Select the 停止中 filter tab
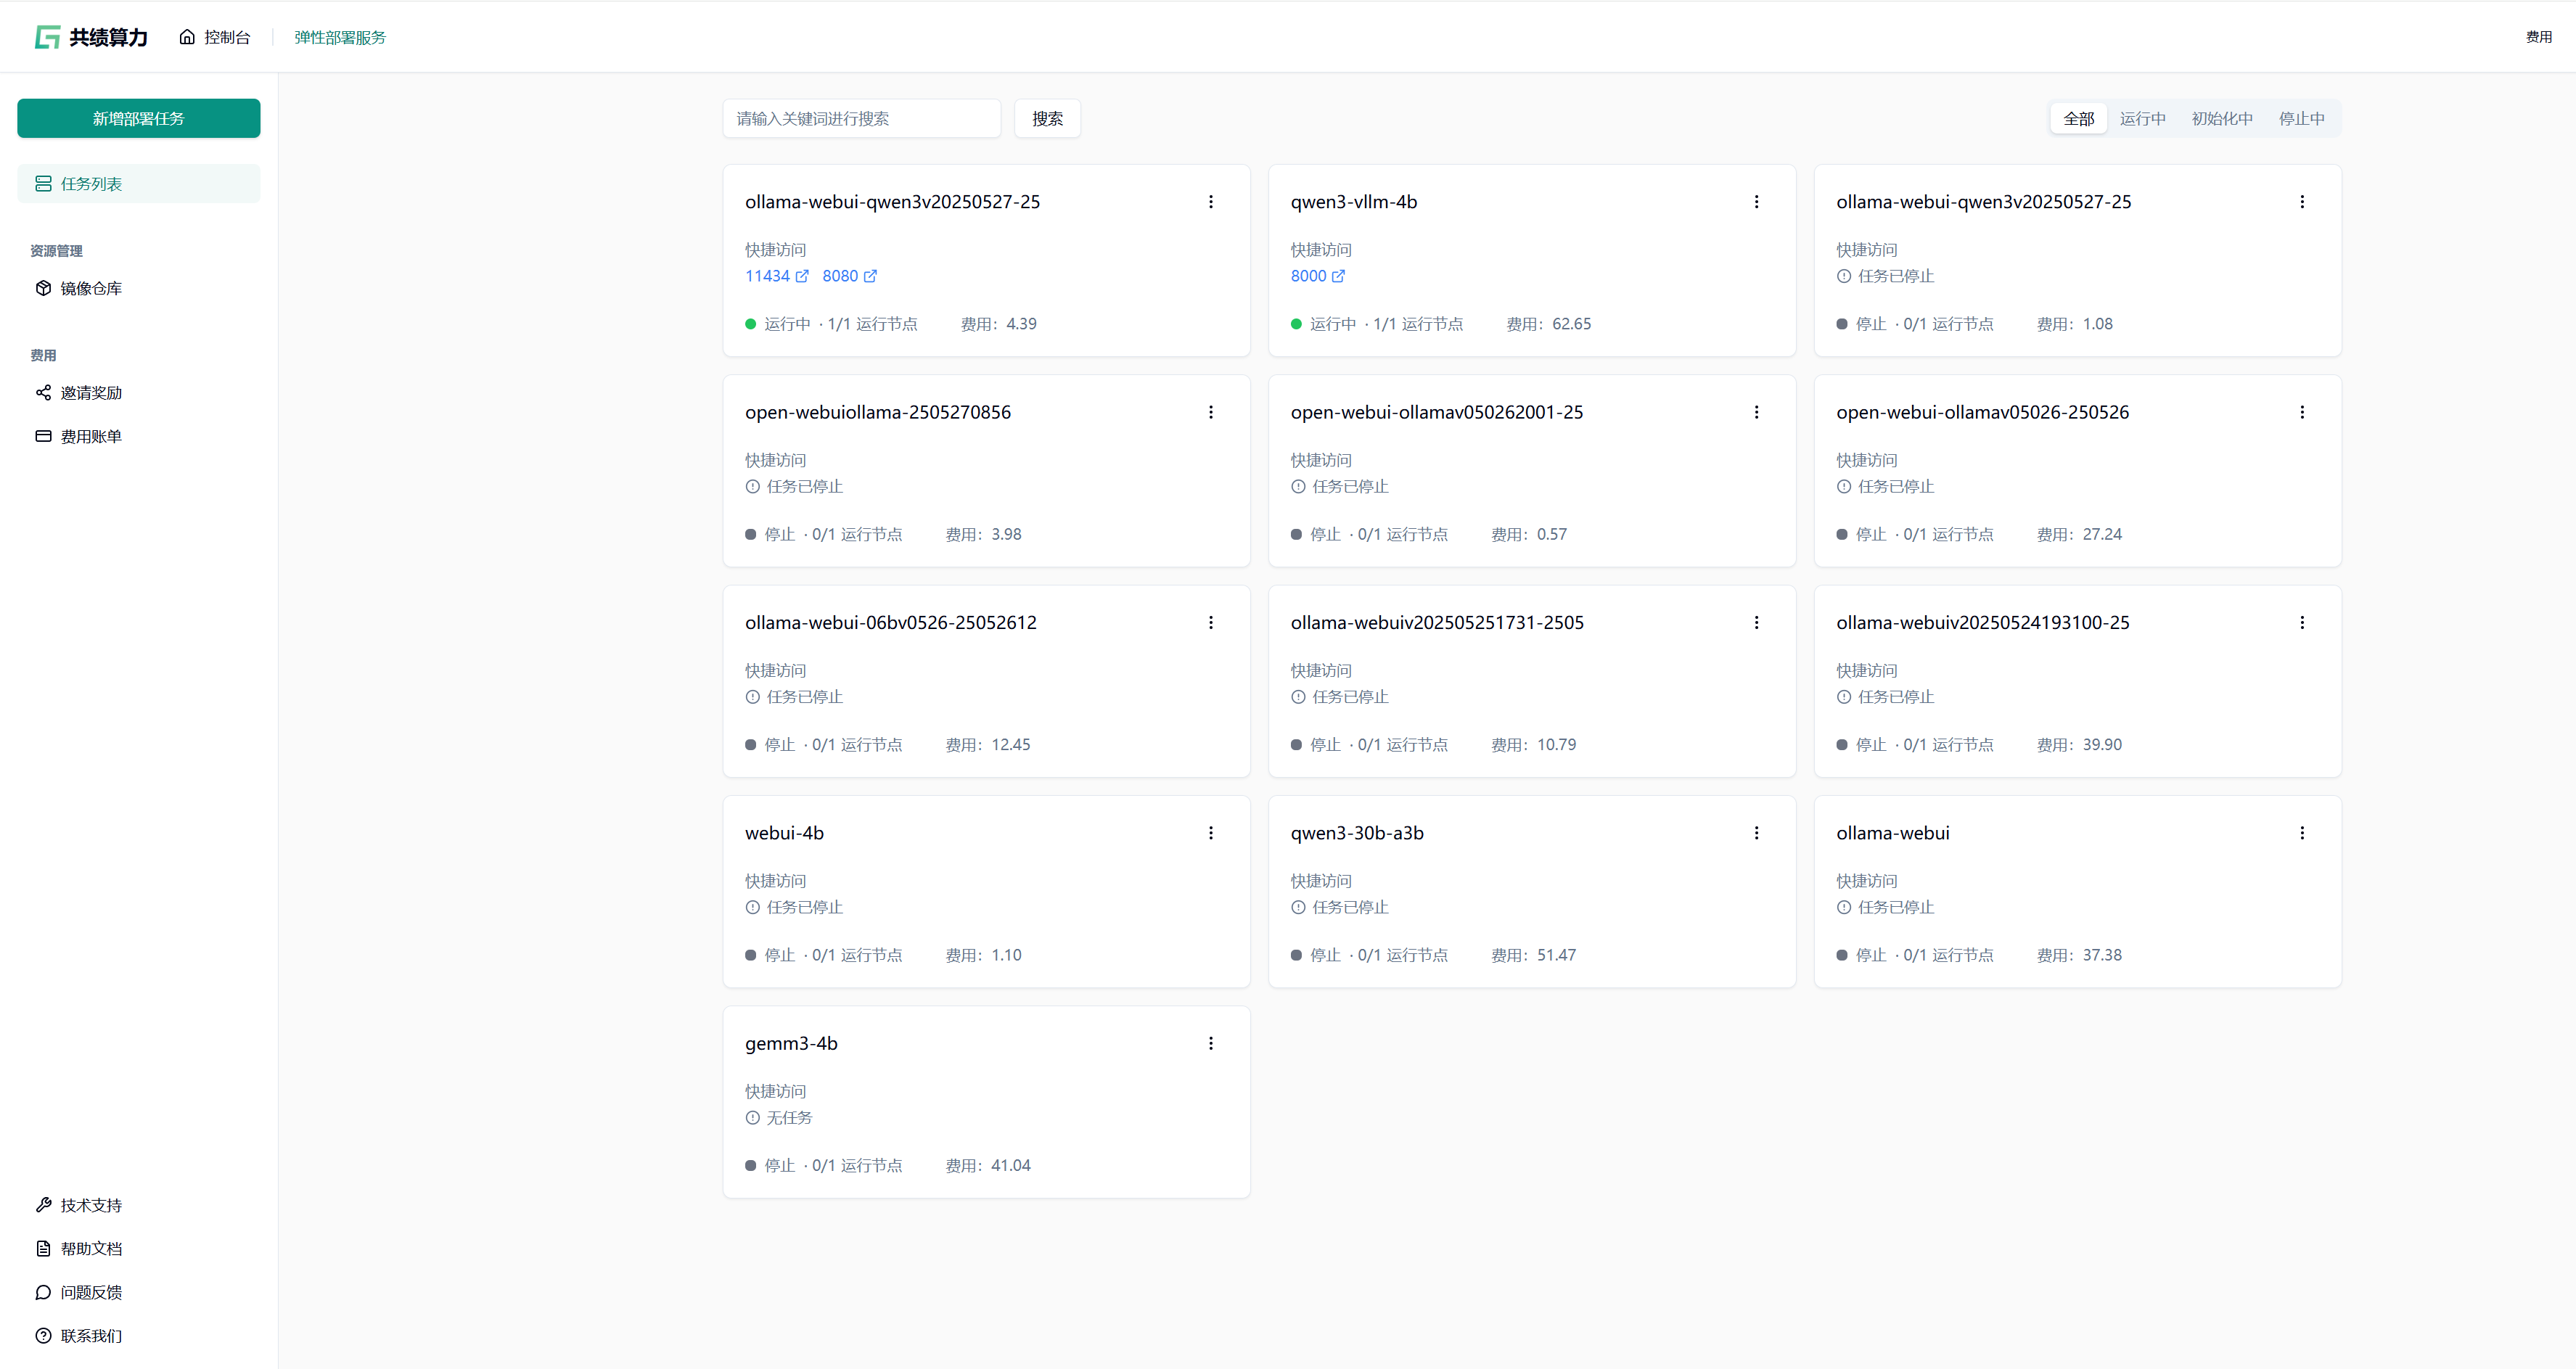 (2301, 119)
